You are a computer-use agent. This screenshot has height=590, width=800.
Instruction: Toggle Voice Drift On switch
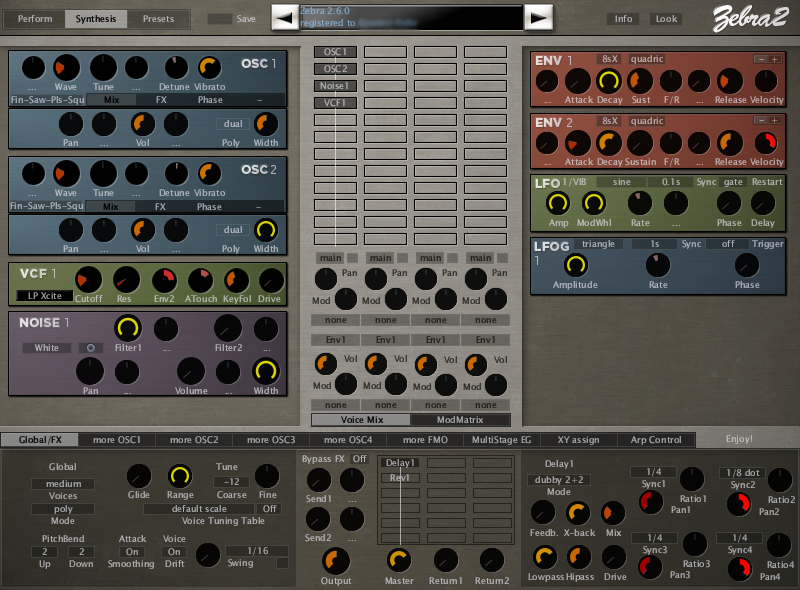tap(174, 552)
